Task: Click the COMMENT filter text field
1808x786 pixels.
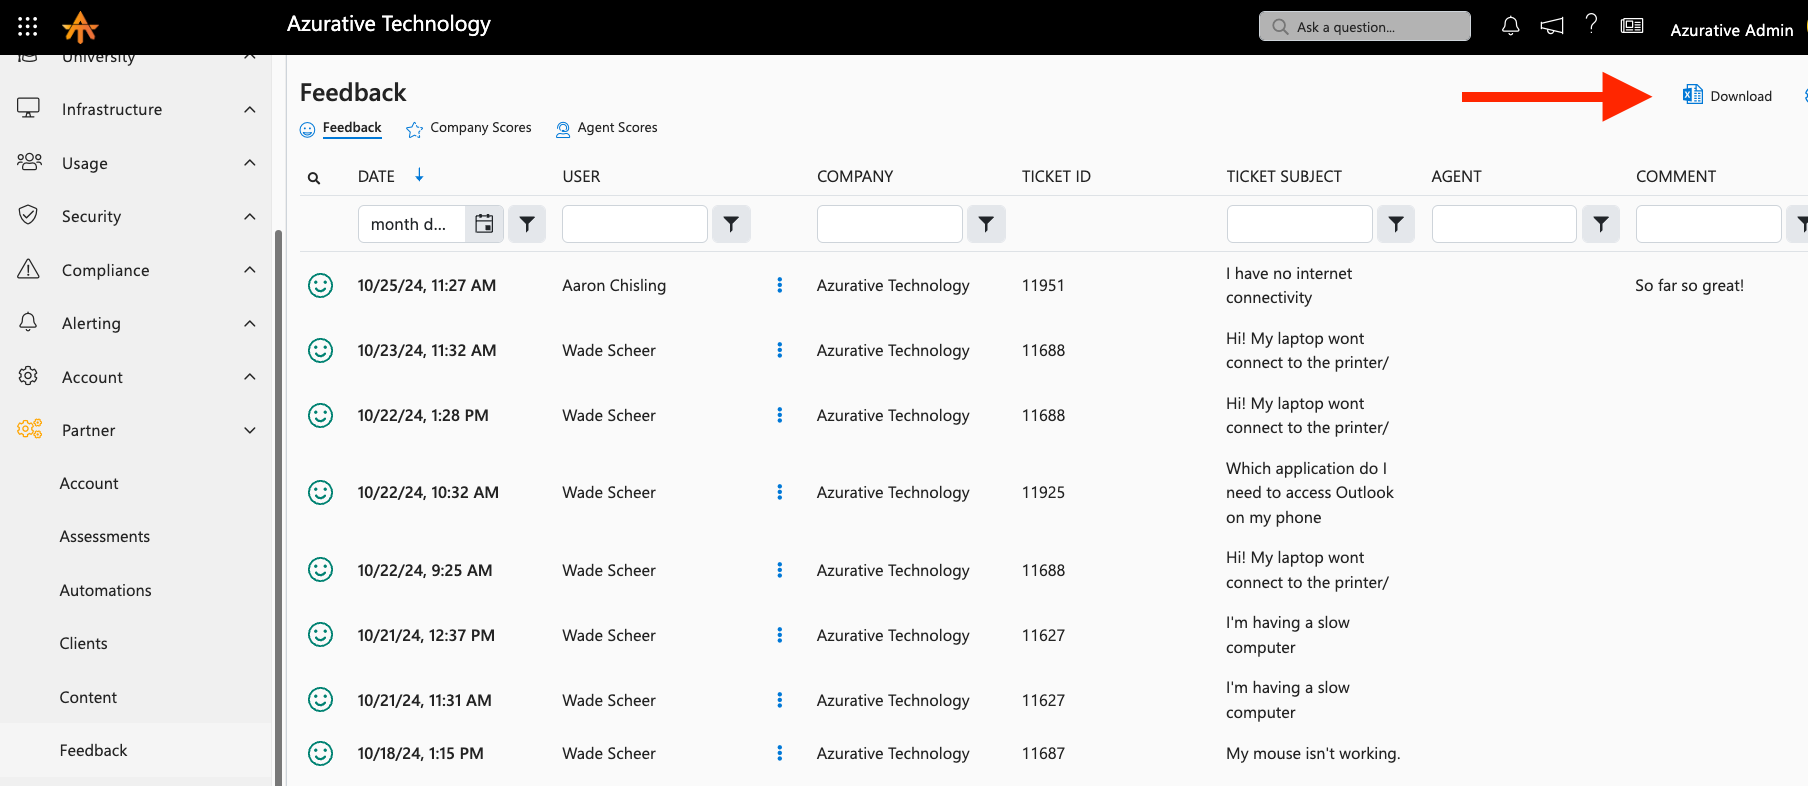Action: click(1709, 224)
